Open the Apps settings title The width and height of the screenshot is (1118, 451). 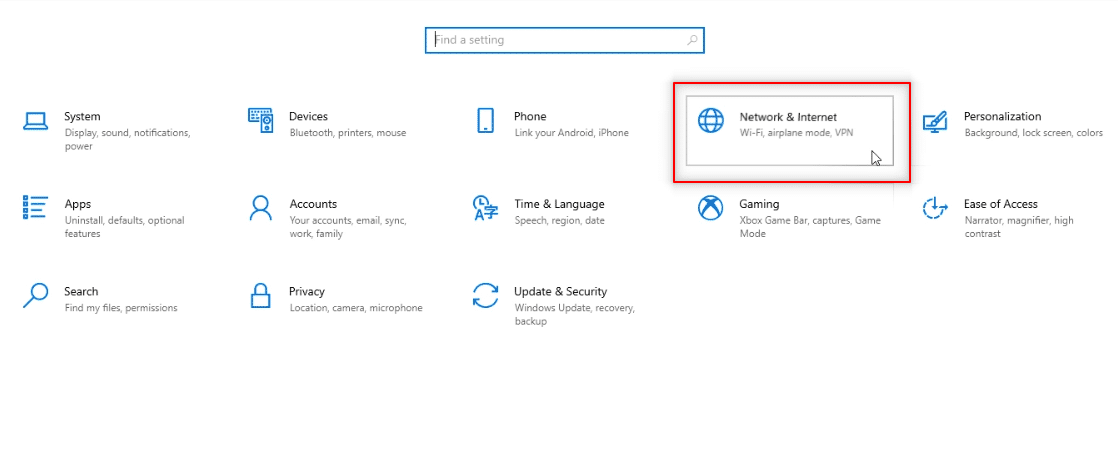pyautogui.click(x=78, y=204)
